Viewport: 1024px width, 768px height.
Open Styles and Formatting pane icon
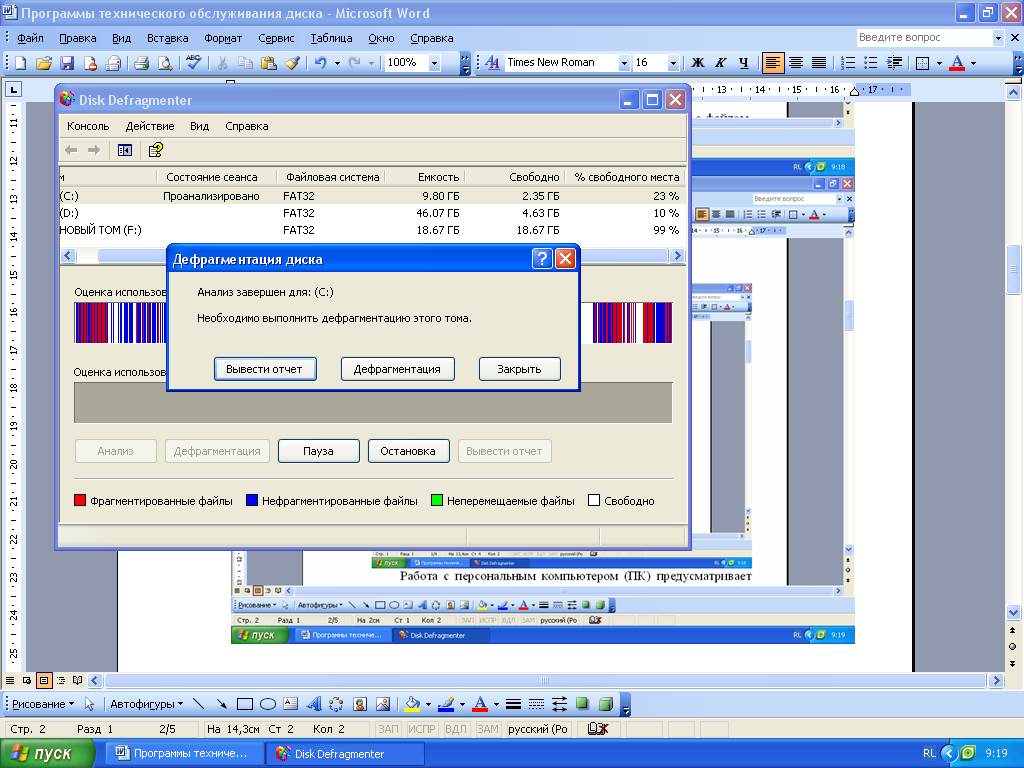click(x=492, y=63)
